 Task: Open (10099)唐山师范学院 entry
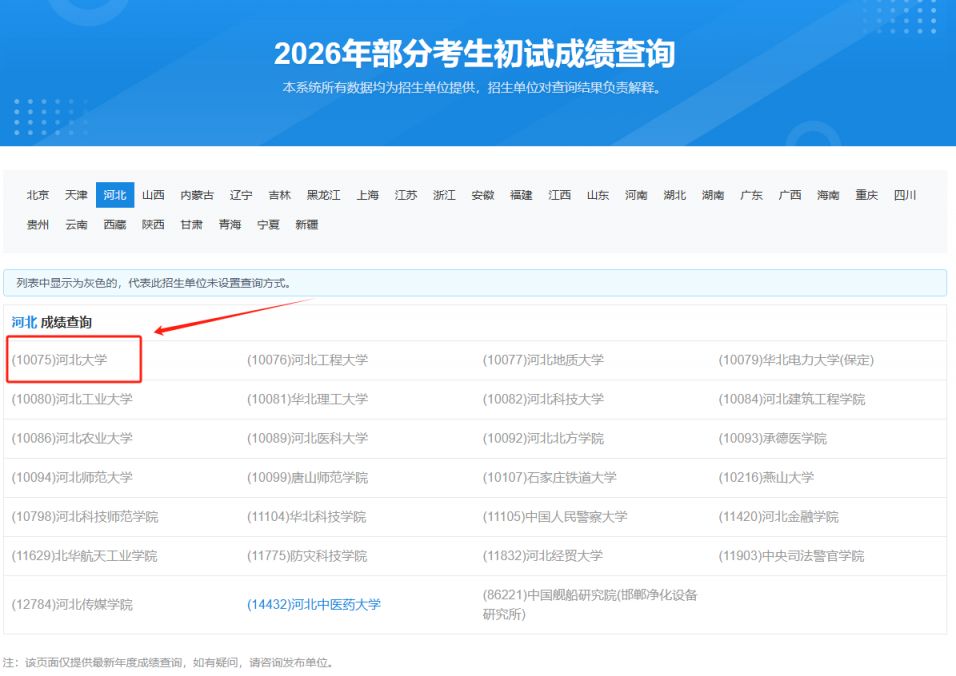(x=307, y=477)
